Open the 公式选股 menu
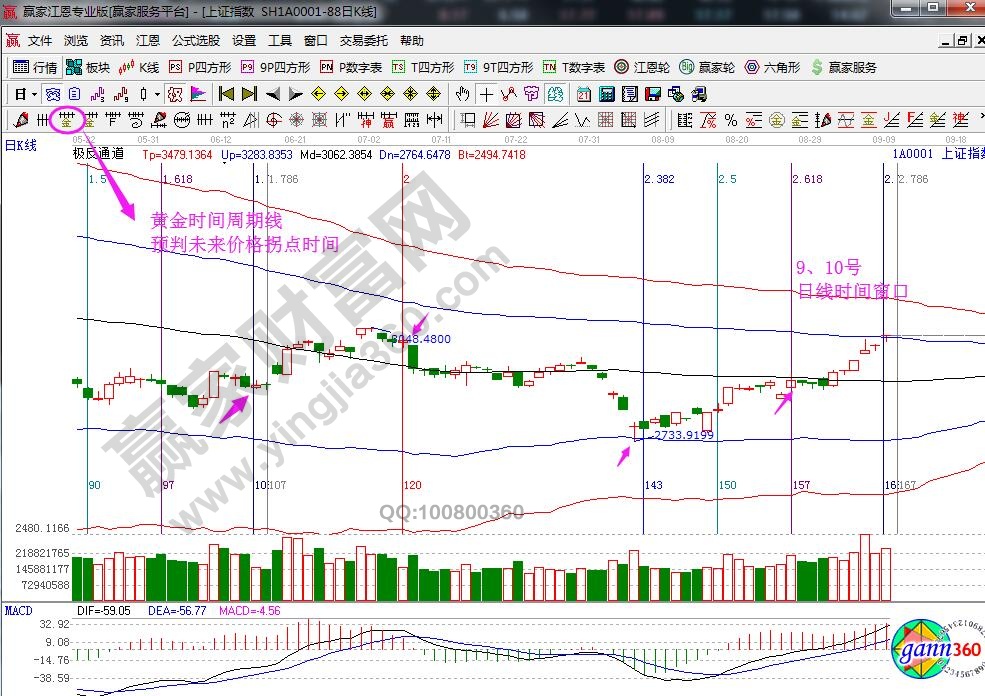Image resolution: width=985 pixels, height=696 pixels. pos(196,41)
